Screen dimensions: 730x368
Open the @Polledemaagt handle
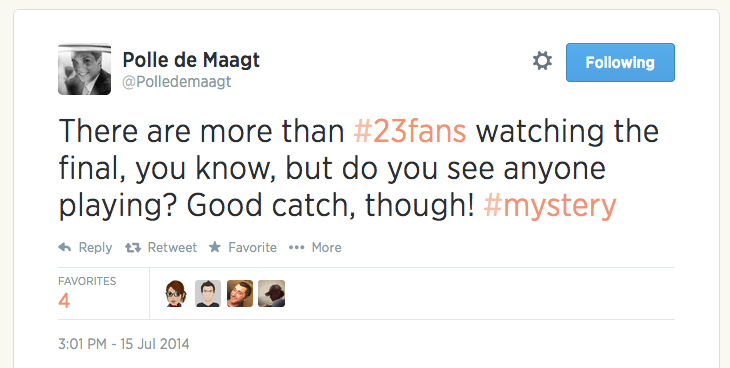pos(176,82)
